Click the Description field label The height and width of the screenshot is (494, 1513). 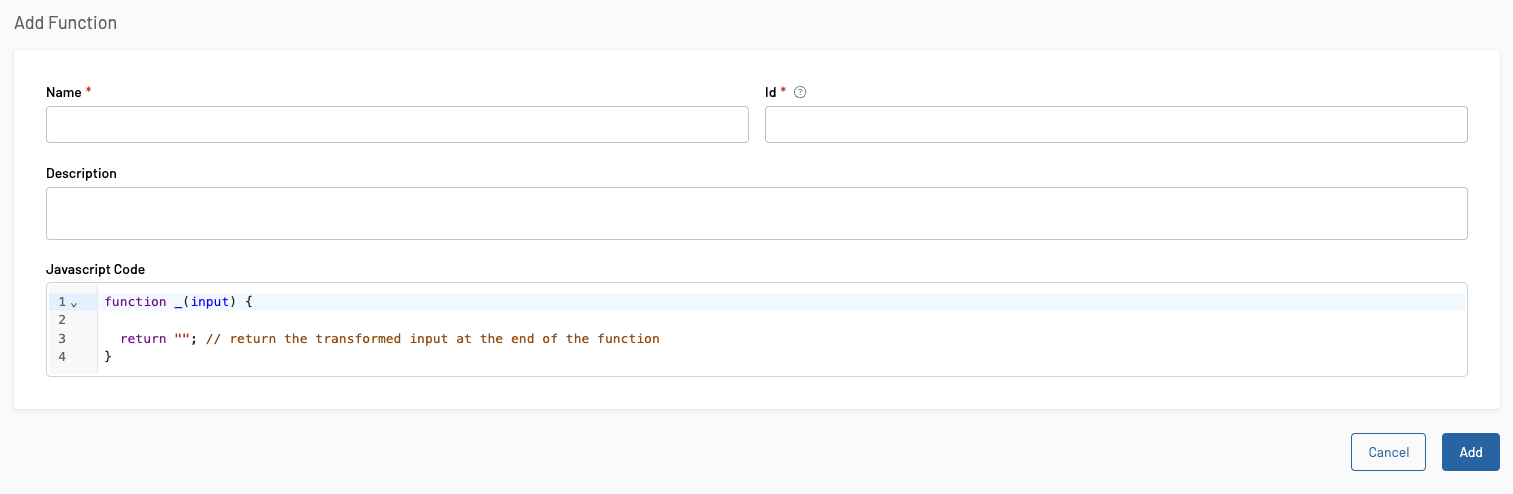pos(81,173)
